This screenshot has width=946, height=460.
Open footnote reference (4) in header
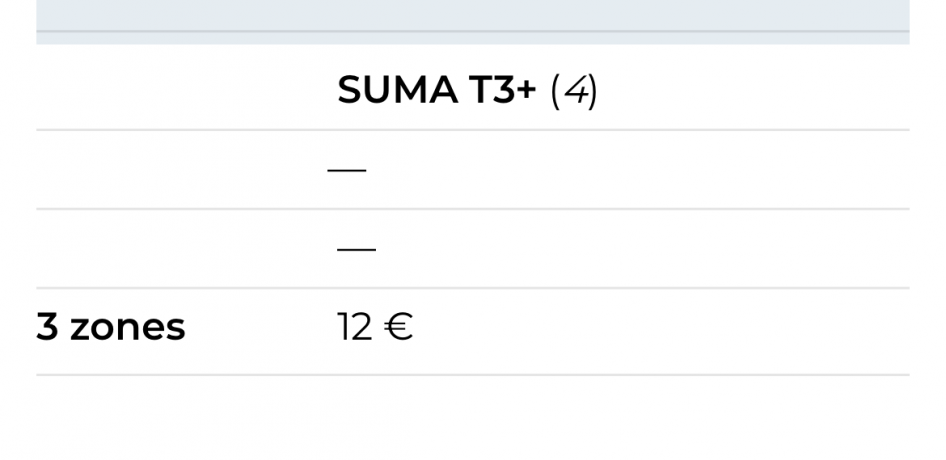click(x=574, y=91)
